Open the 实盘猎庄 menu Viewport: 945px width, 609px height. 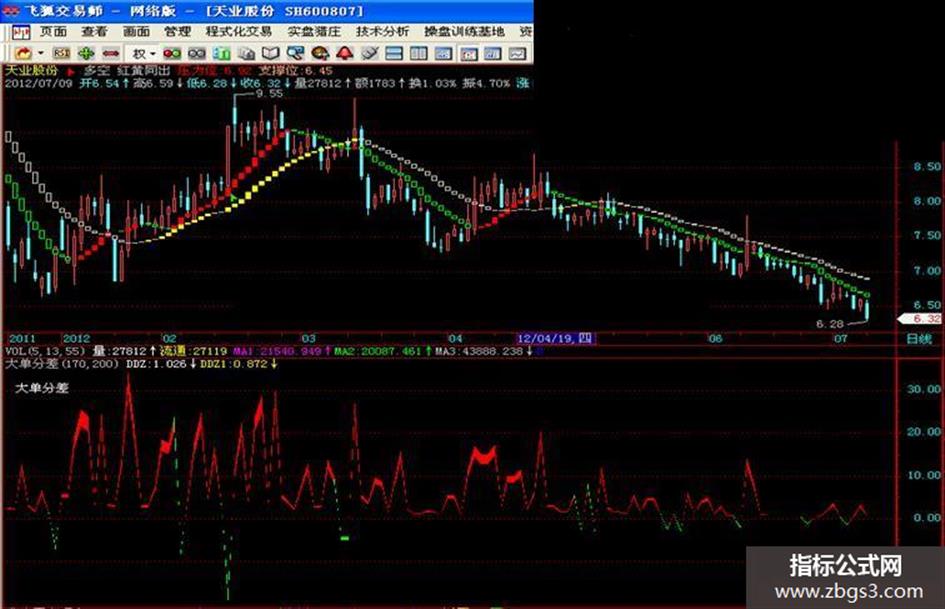(314, 31)
